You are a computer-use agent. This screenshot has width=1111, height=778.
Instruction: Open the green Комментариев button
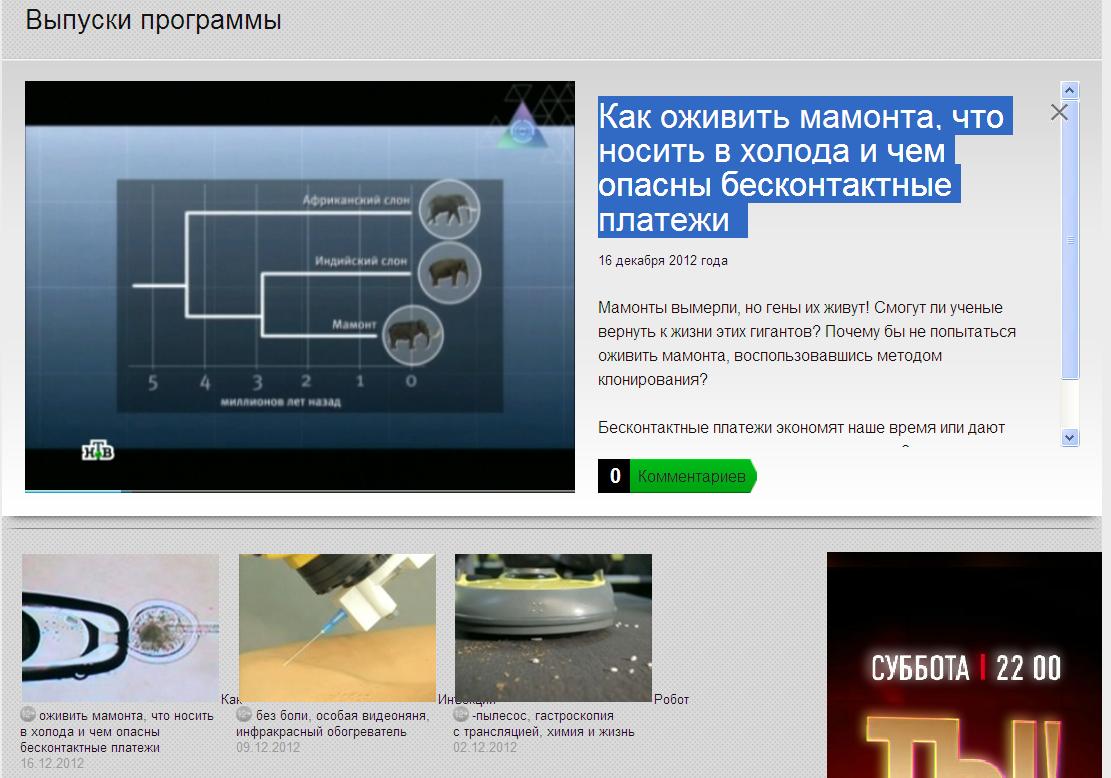[692, 477]
